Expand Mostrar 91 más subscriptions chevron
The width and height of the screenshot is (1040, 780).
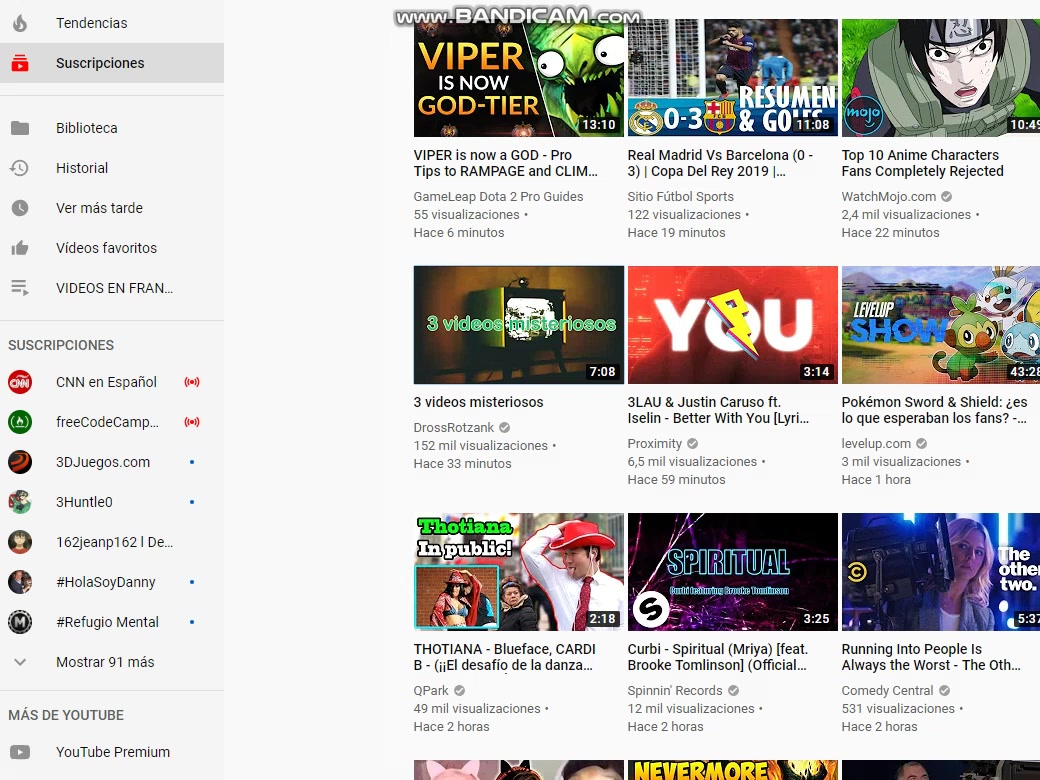click(20, 662)
